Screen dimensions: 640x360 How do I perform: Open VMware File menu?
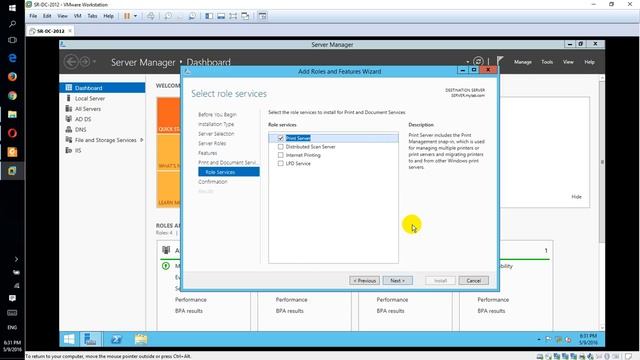click(33, 16)
